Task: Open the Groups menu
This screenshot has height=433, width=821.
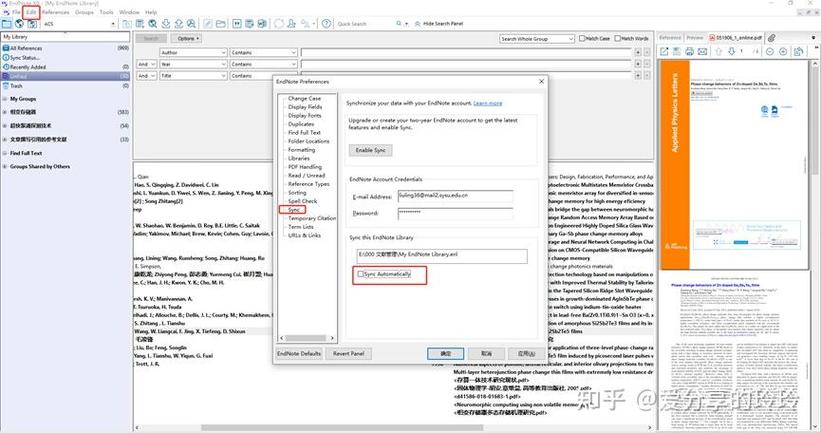Action: pyautogui.click(x=84, y=12)
